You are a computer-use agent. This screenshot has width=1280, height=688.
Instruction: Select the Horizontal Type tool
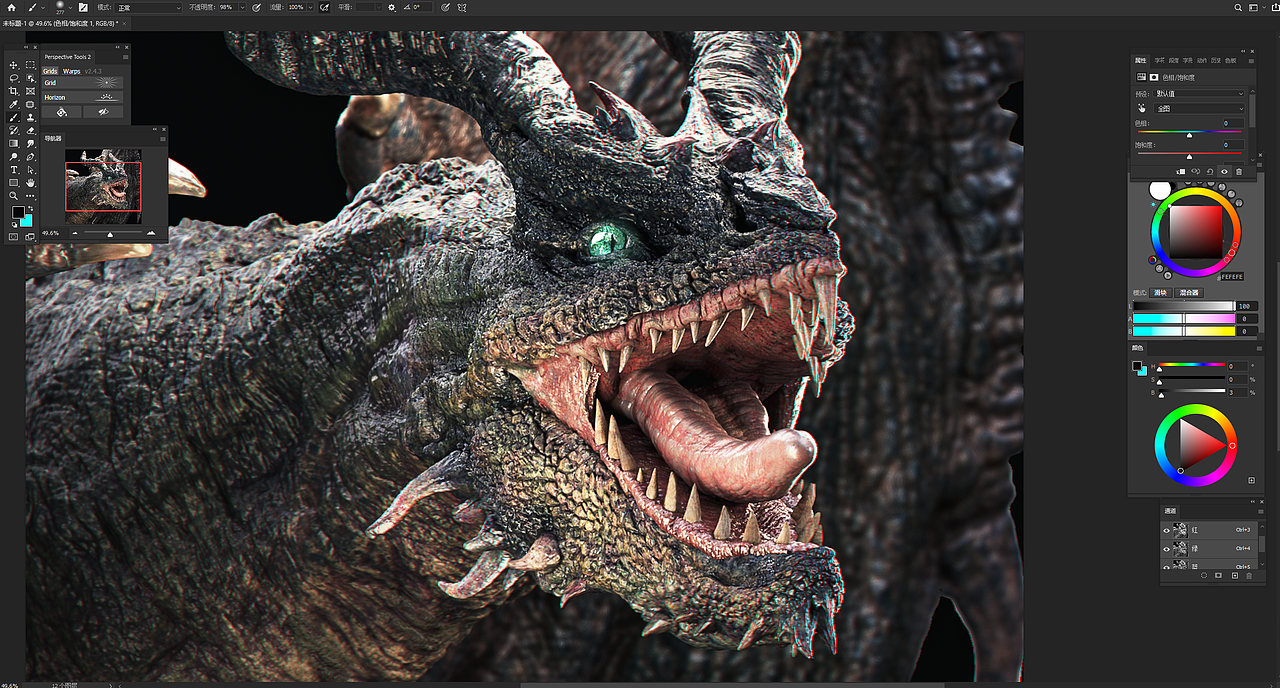pyautogui.click(x=13, y=170)
